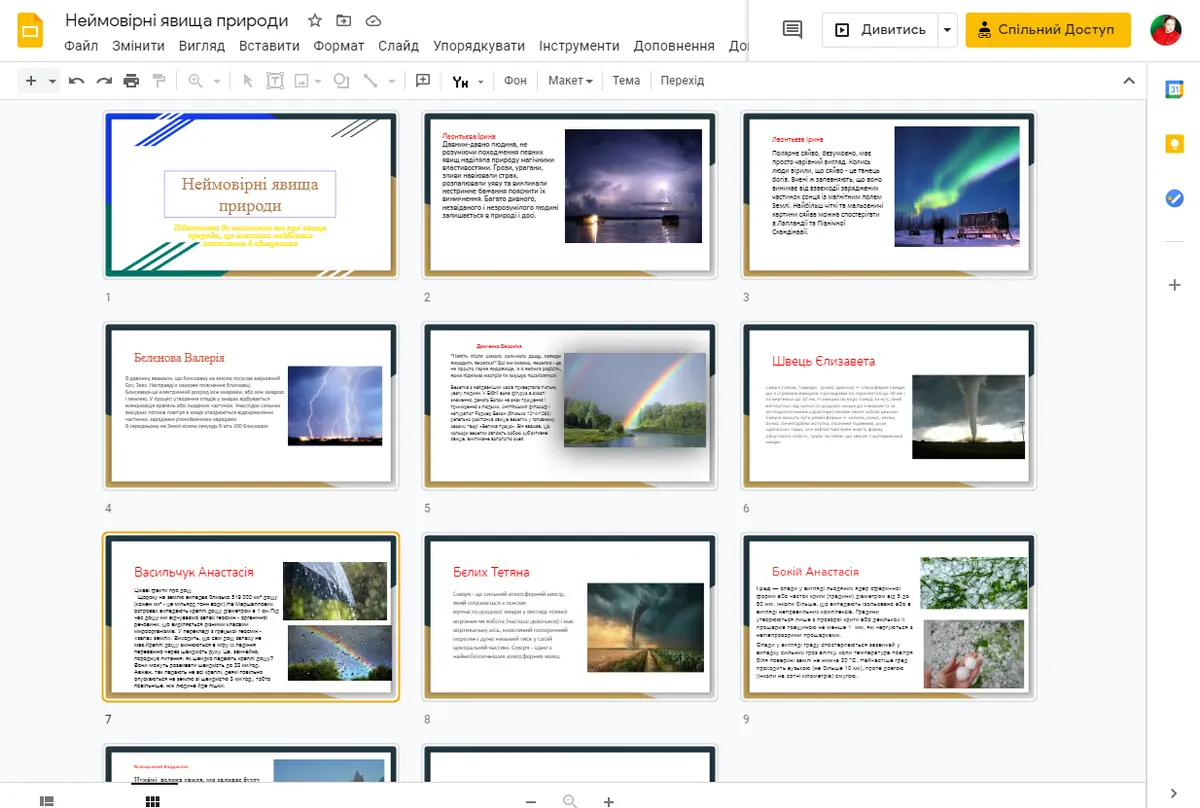
Task: Open the Інструменти menu
Action: [579, 46]
